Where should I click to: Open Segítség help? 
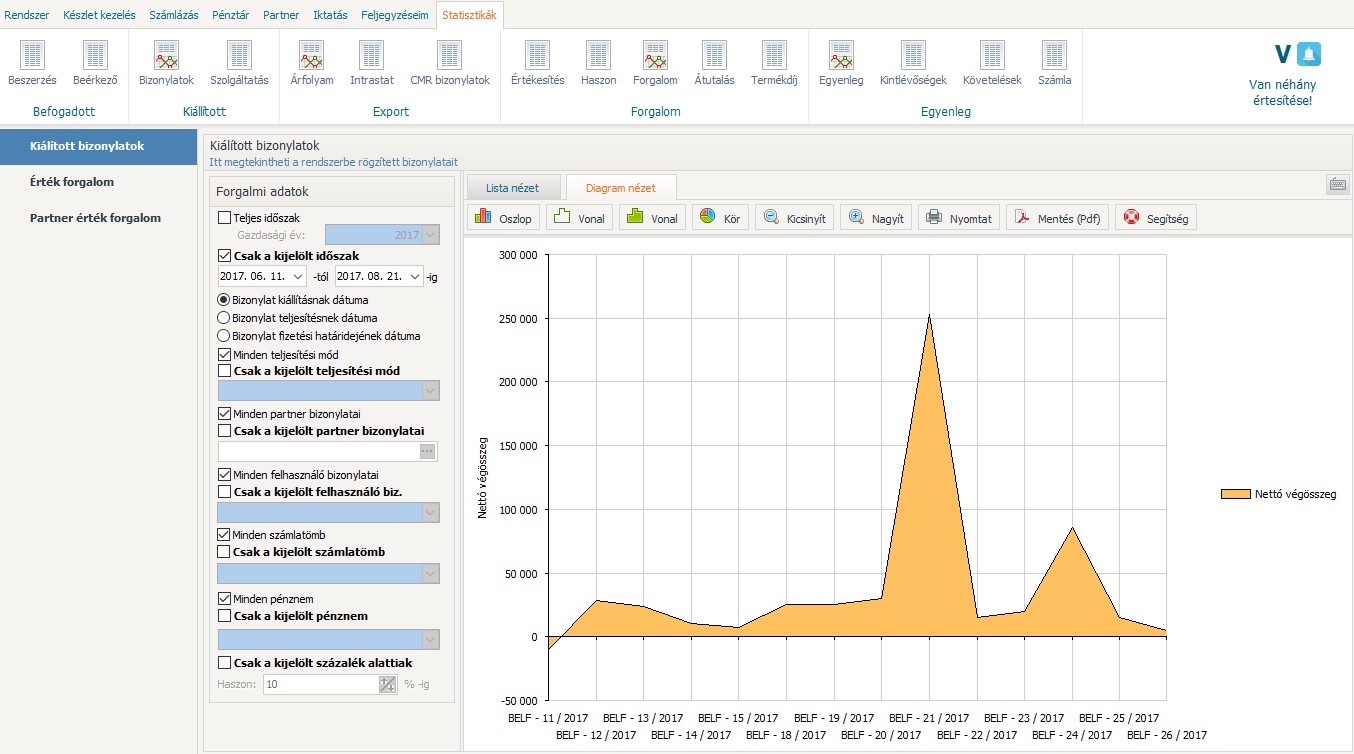1156,217
